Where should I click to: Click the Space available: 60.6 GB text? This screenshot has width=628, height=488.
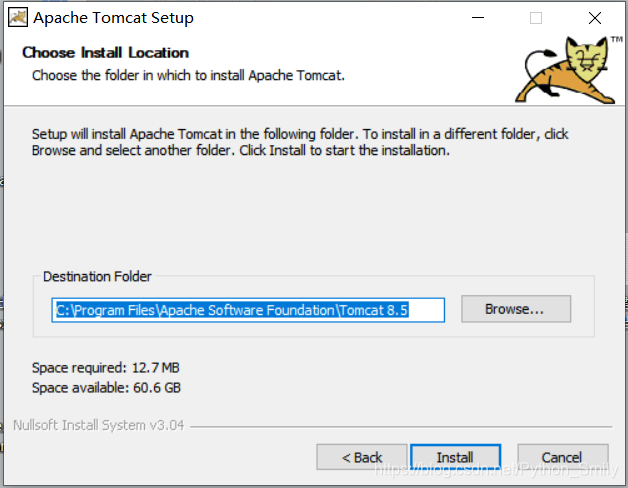pos(107,388)
